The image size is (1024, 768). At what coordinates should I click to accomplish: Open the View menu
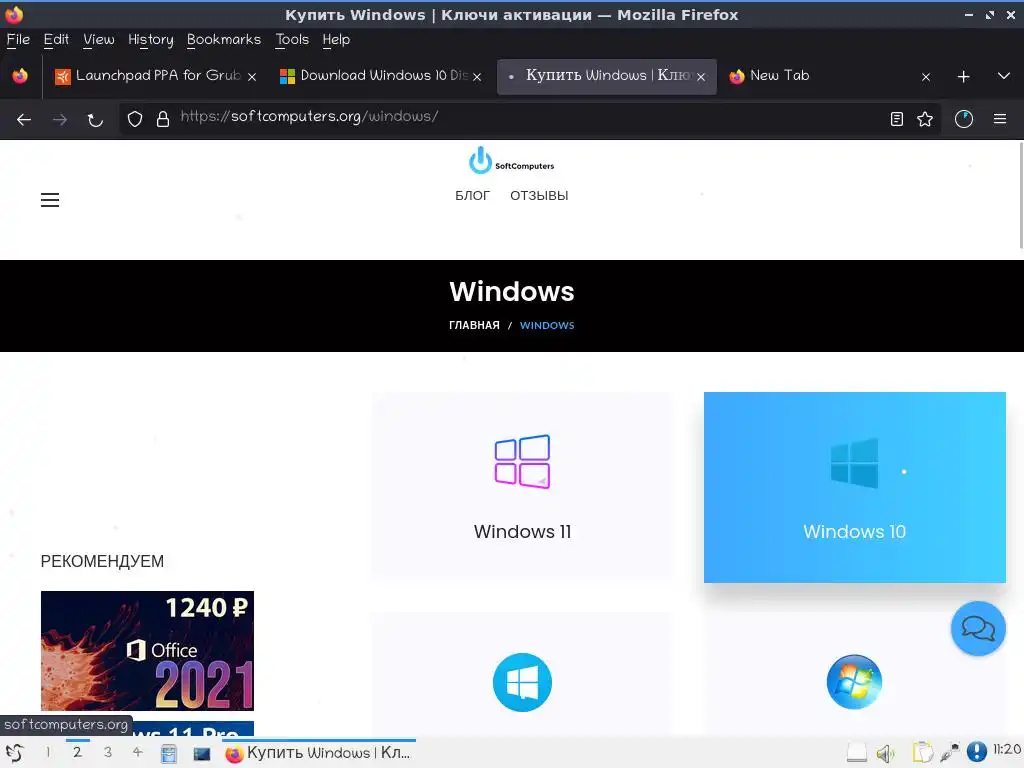tap(99, 40)
